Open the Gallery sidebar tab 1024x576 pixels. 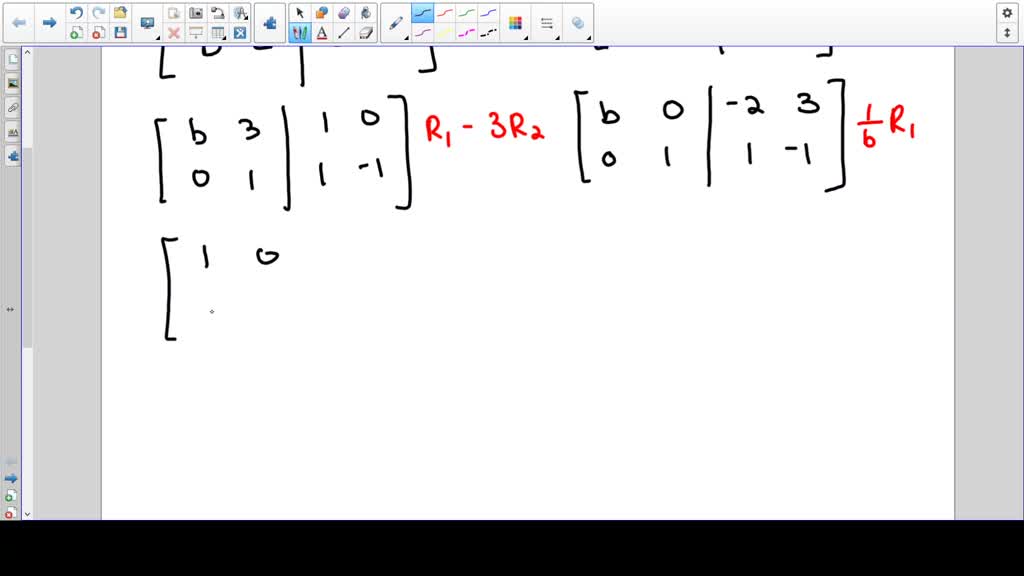11,83
